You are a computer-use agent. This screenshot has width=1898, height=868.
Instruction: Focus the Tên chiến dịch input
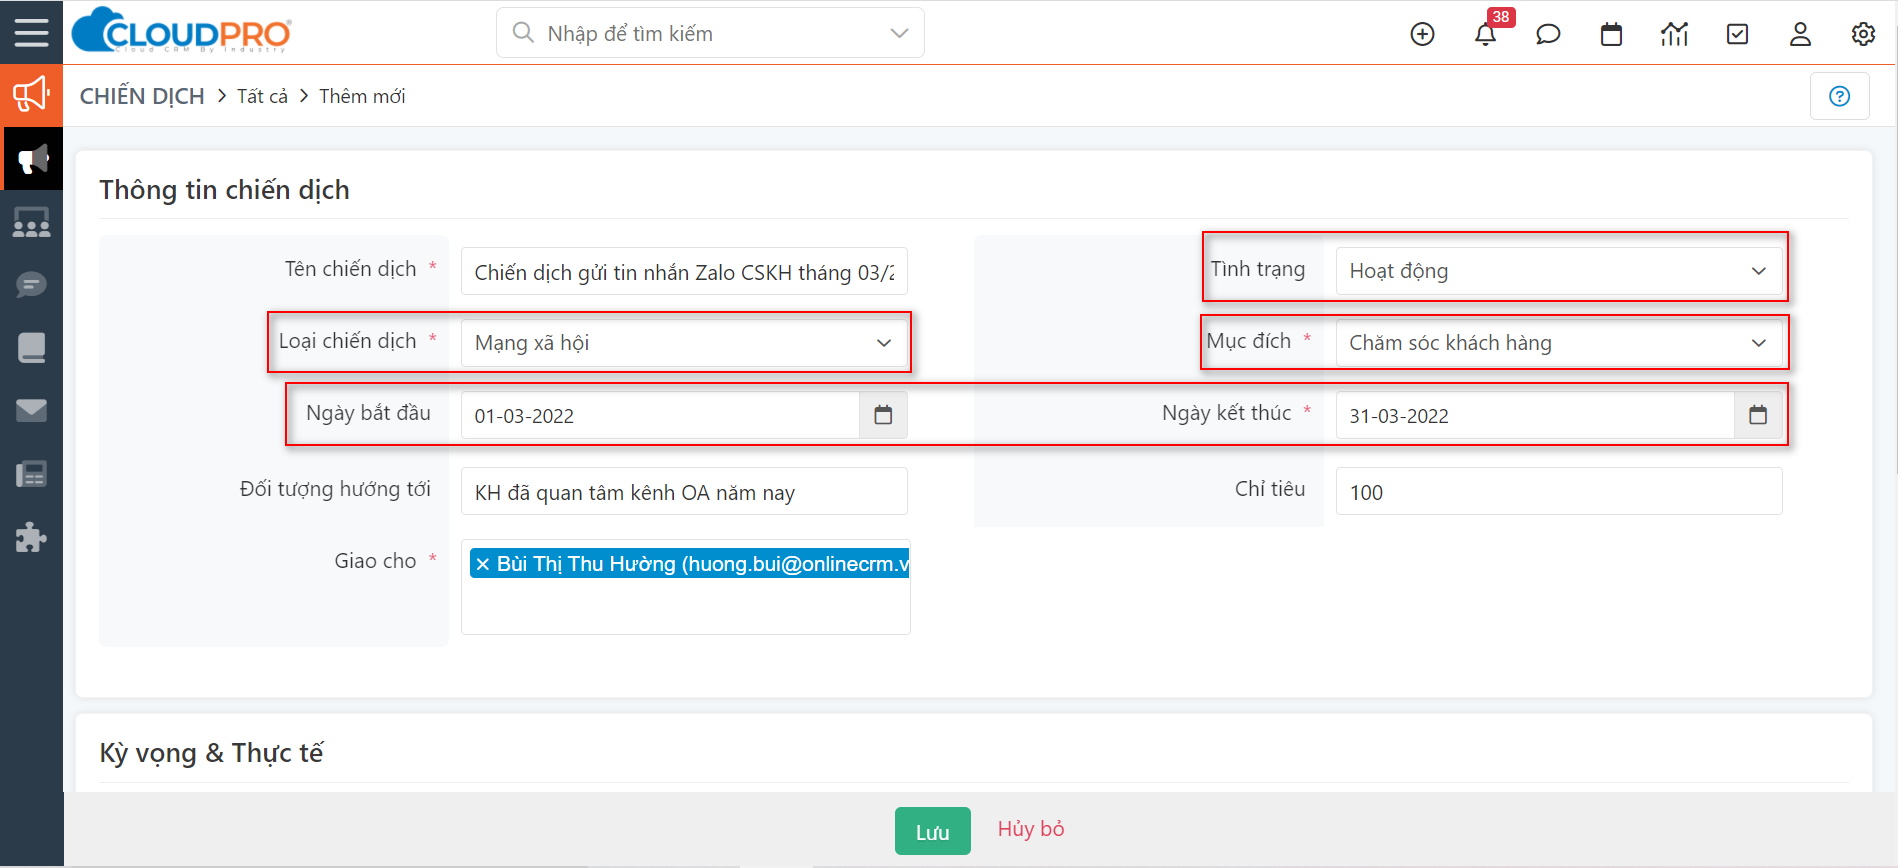click(x=684, y=272)
